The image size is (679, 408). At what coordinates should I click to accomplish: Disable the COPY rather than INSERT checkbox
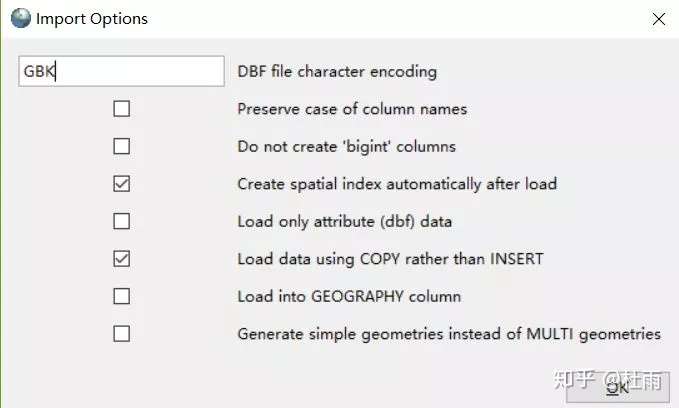click(122, 259)
